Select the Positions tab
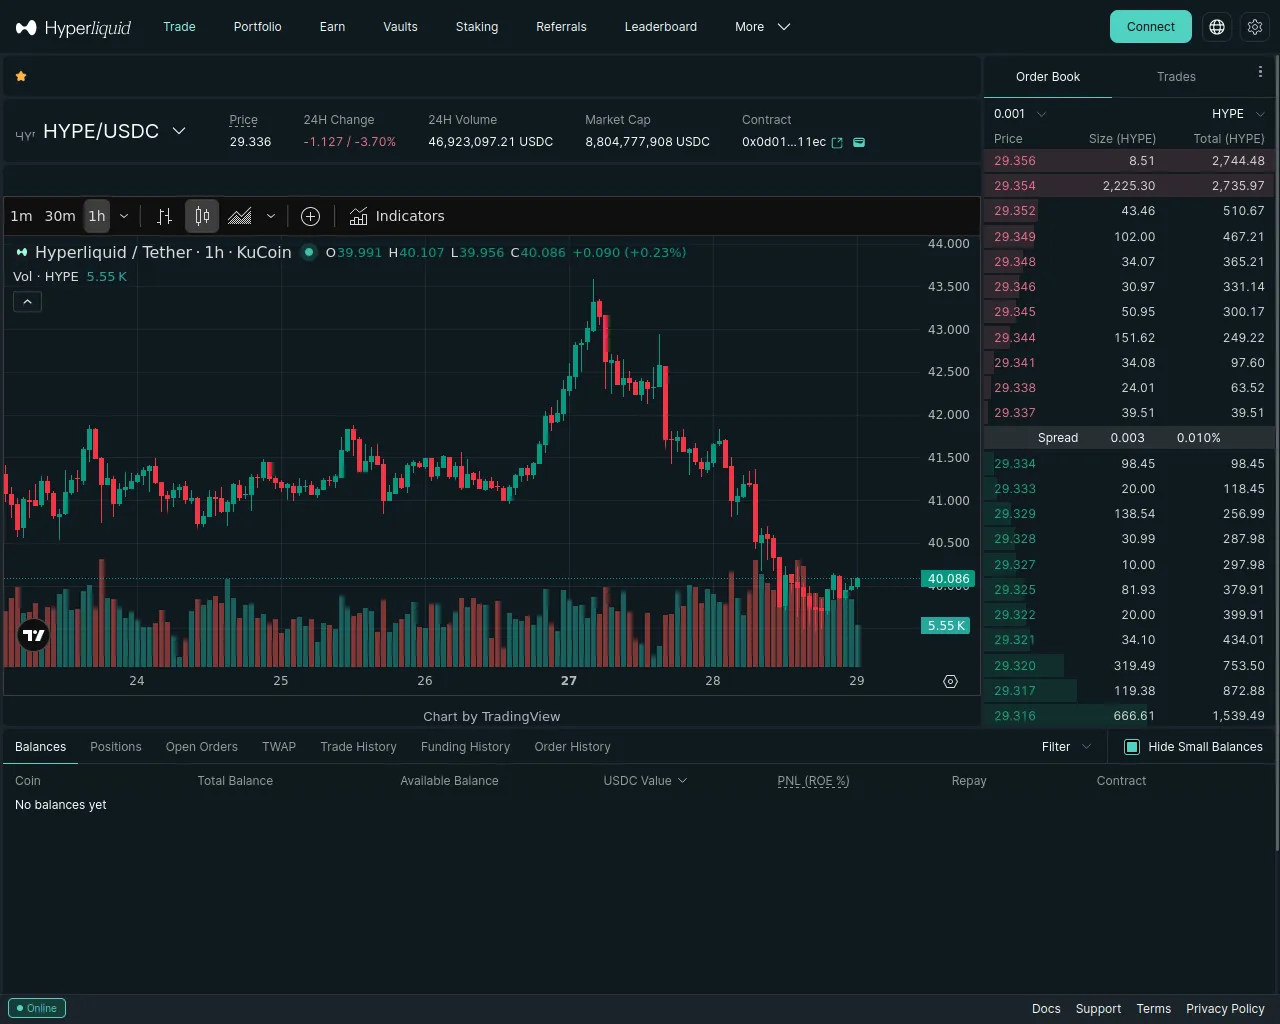 116,747
